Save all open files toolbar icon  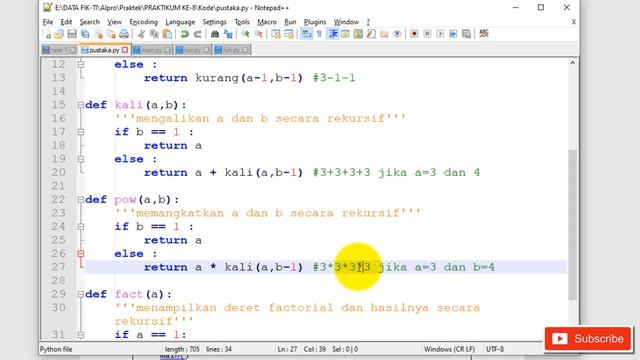click(85, 34)
